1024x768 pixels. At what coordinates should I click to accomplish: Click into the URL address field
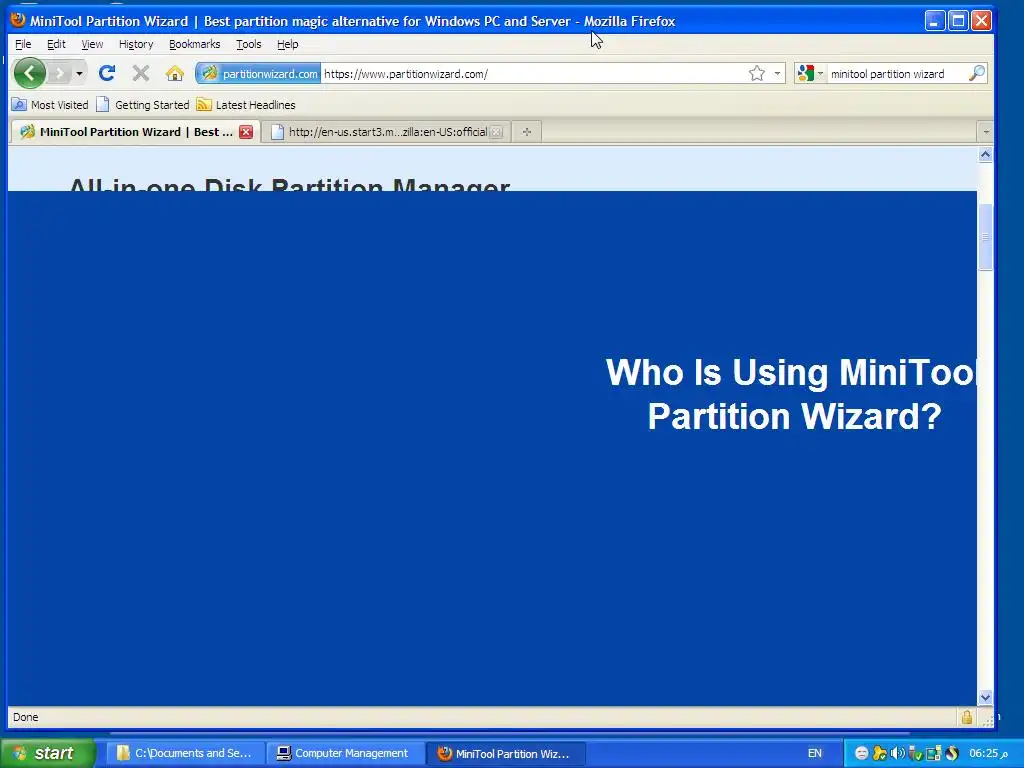532,74
